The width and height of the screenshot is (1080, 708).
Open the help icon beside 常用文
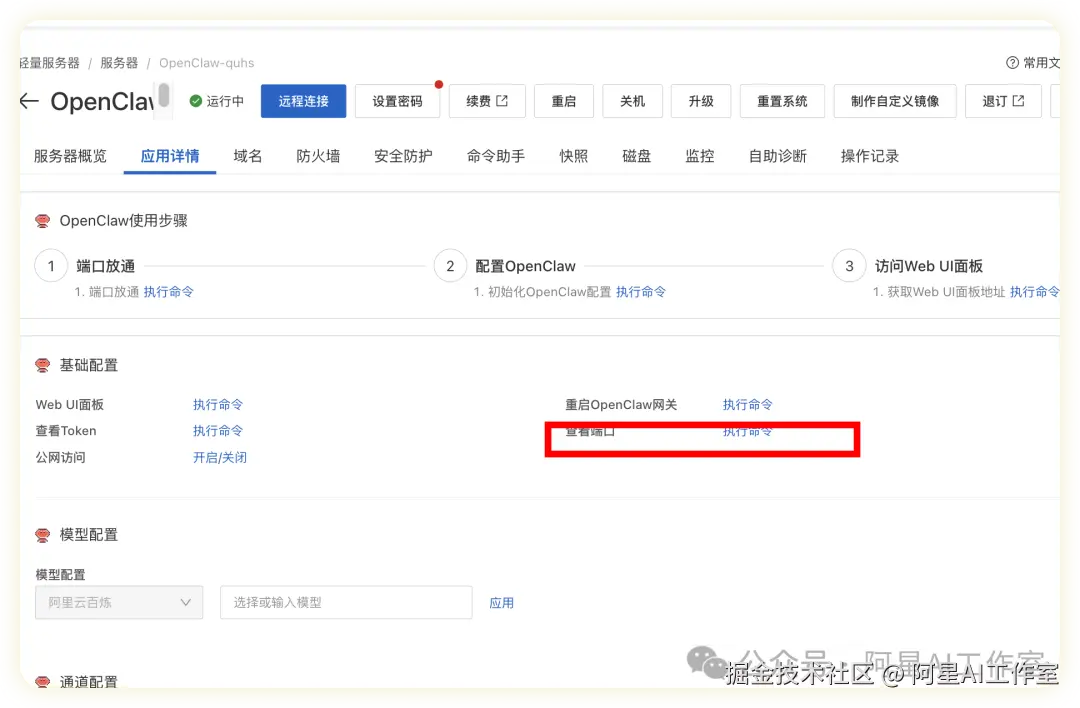point(1012,63)
